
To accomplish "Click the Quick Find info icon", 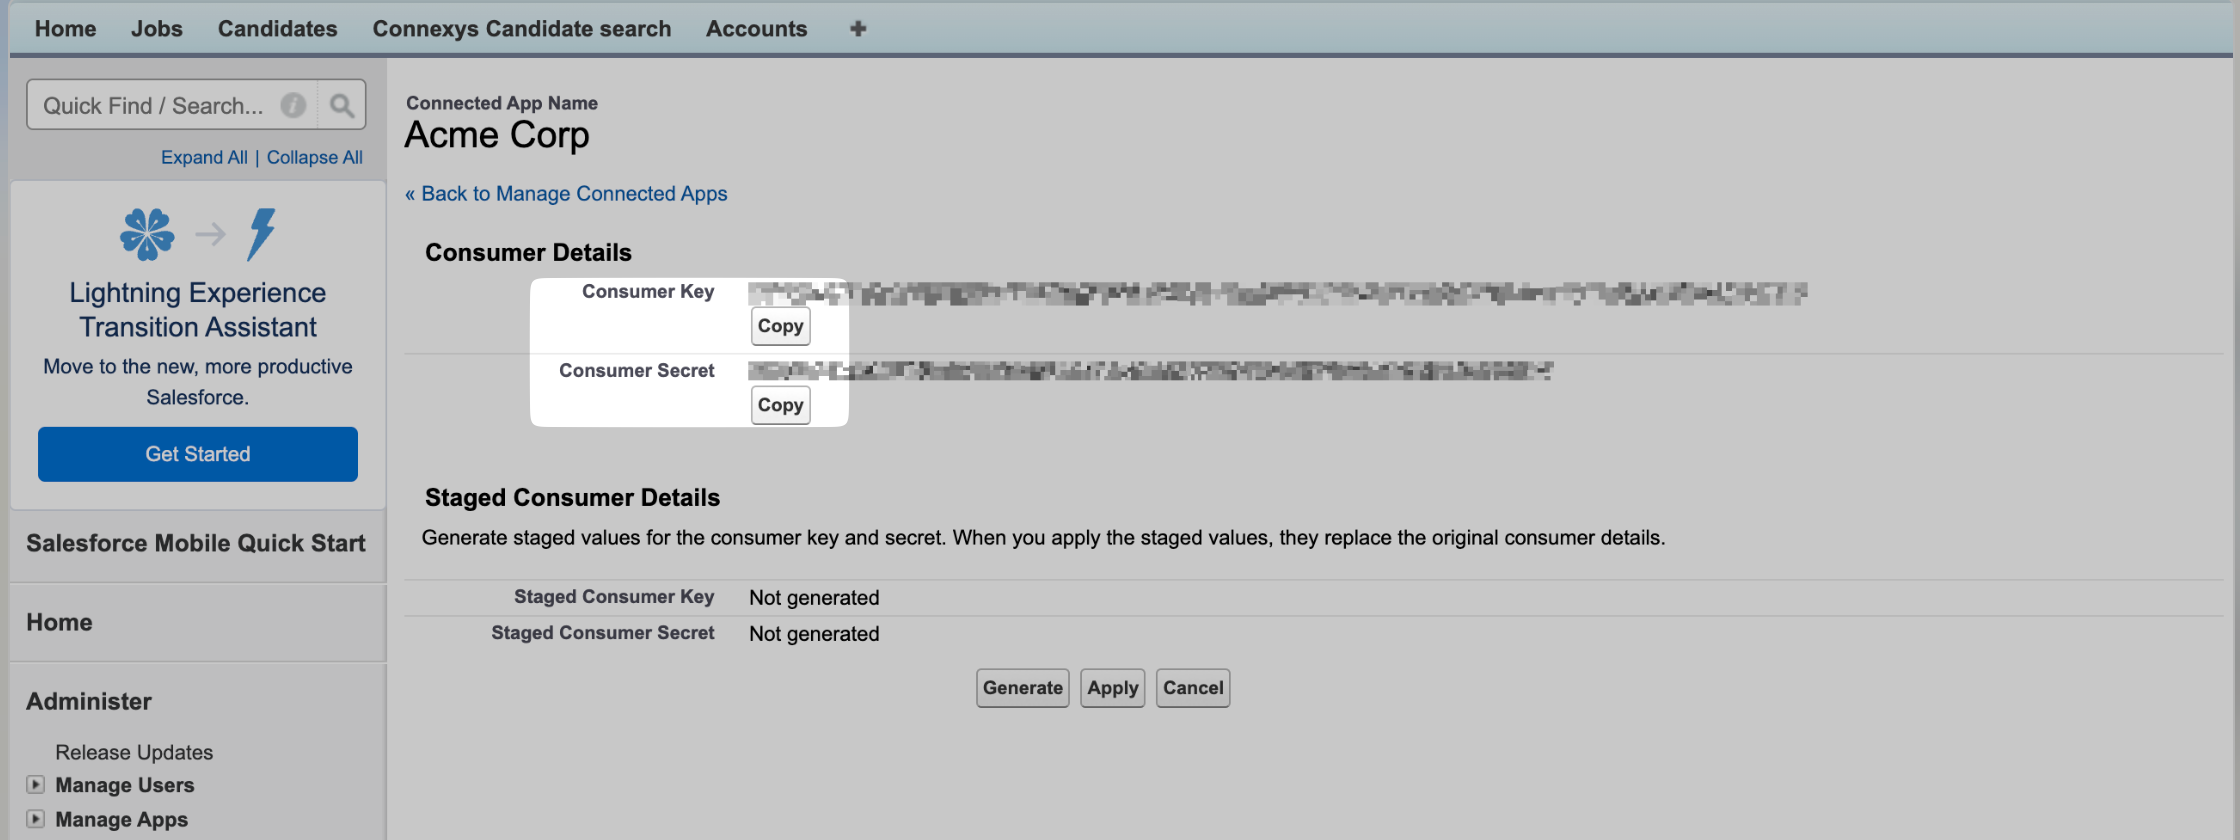I will click(293, 105).
